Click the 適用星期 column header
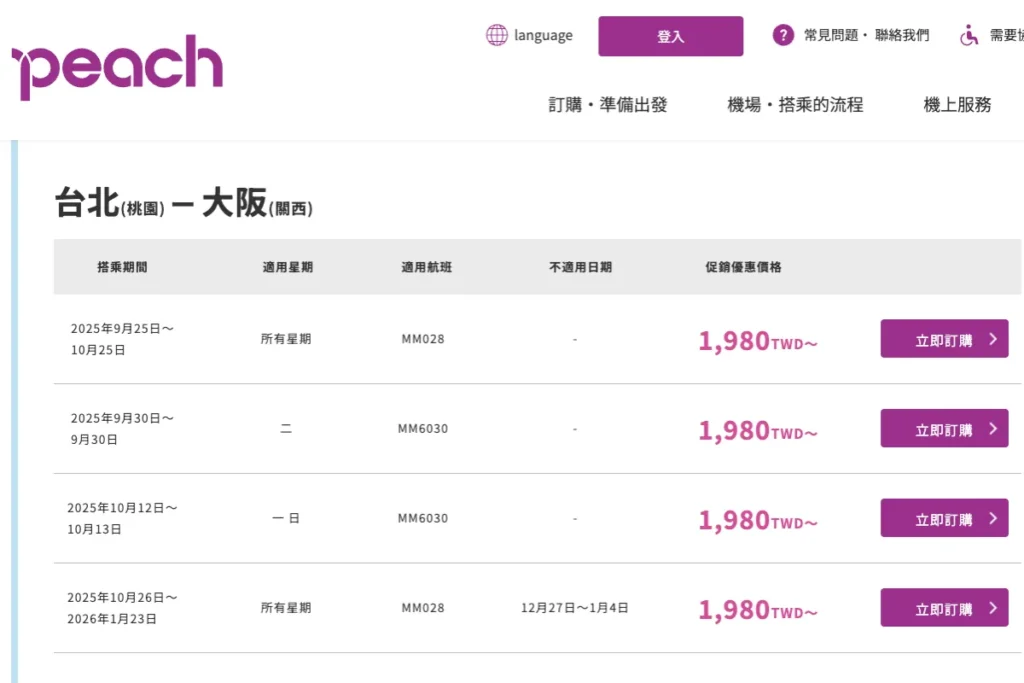1024x683 pixels. pyautogui.click(x=287, y=266)
